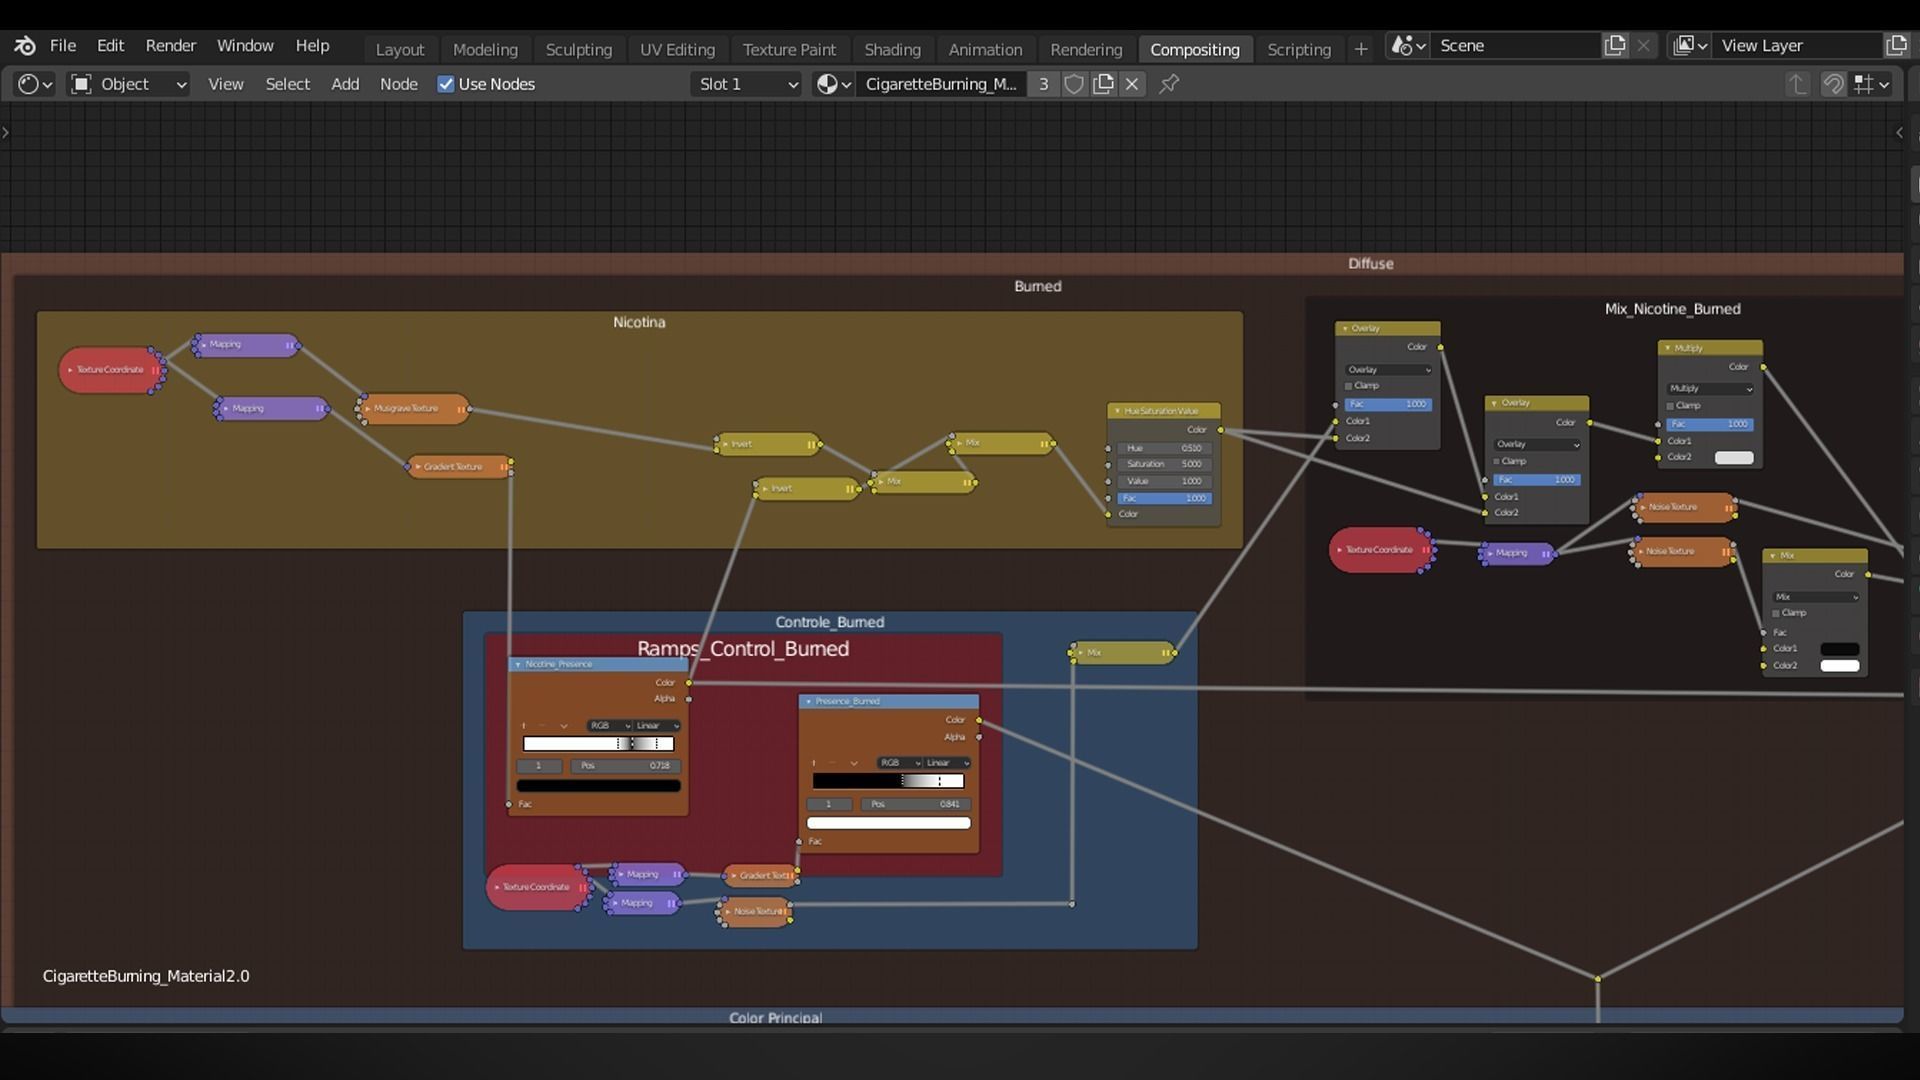
Task: Open the Render menu
Action: coord(170,46)
